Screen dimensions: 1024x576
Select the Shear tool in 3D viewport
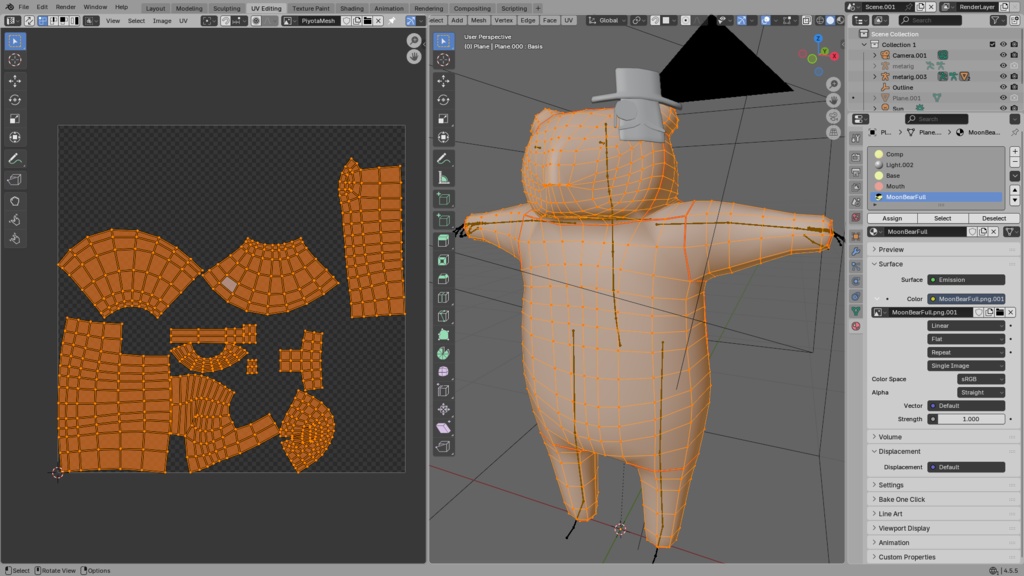[x=443, y=428]
